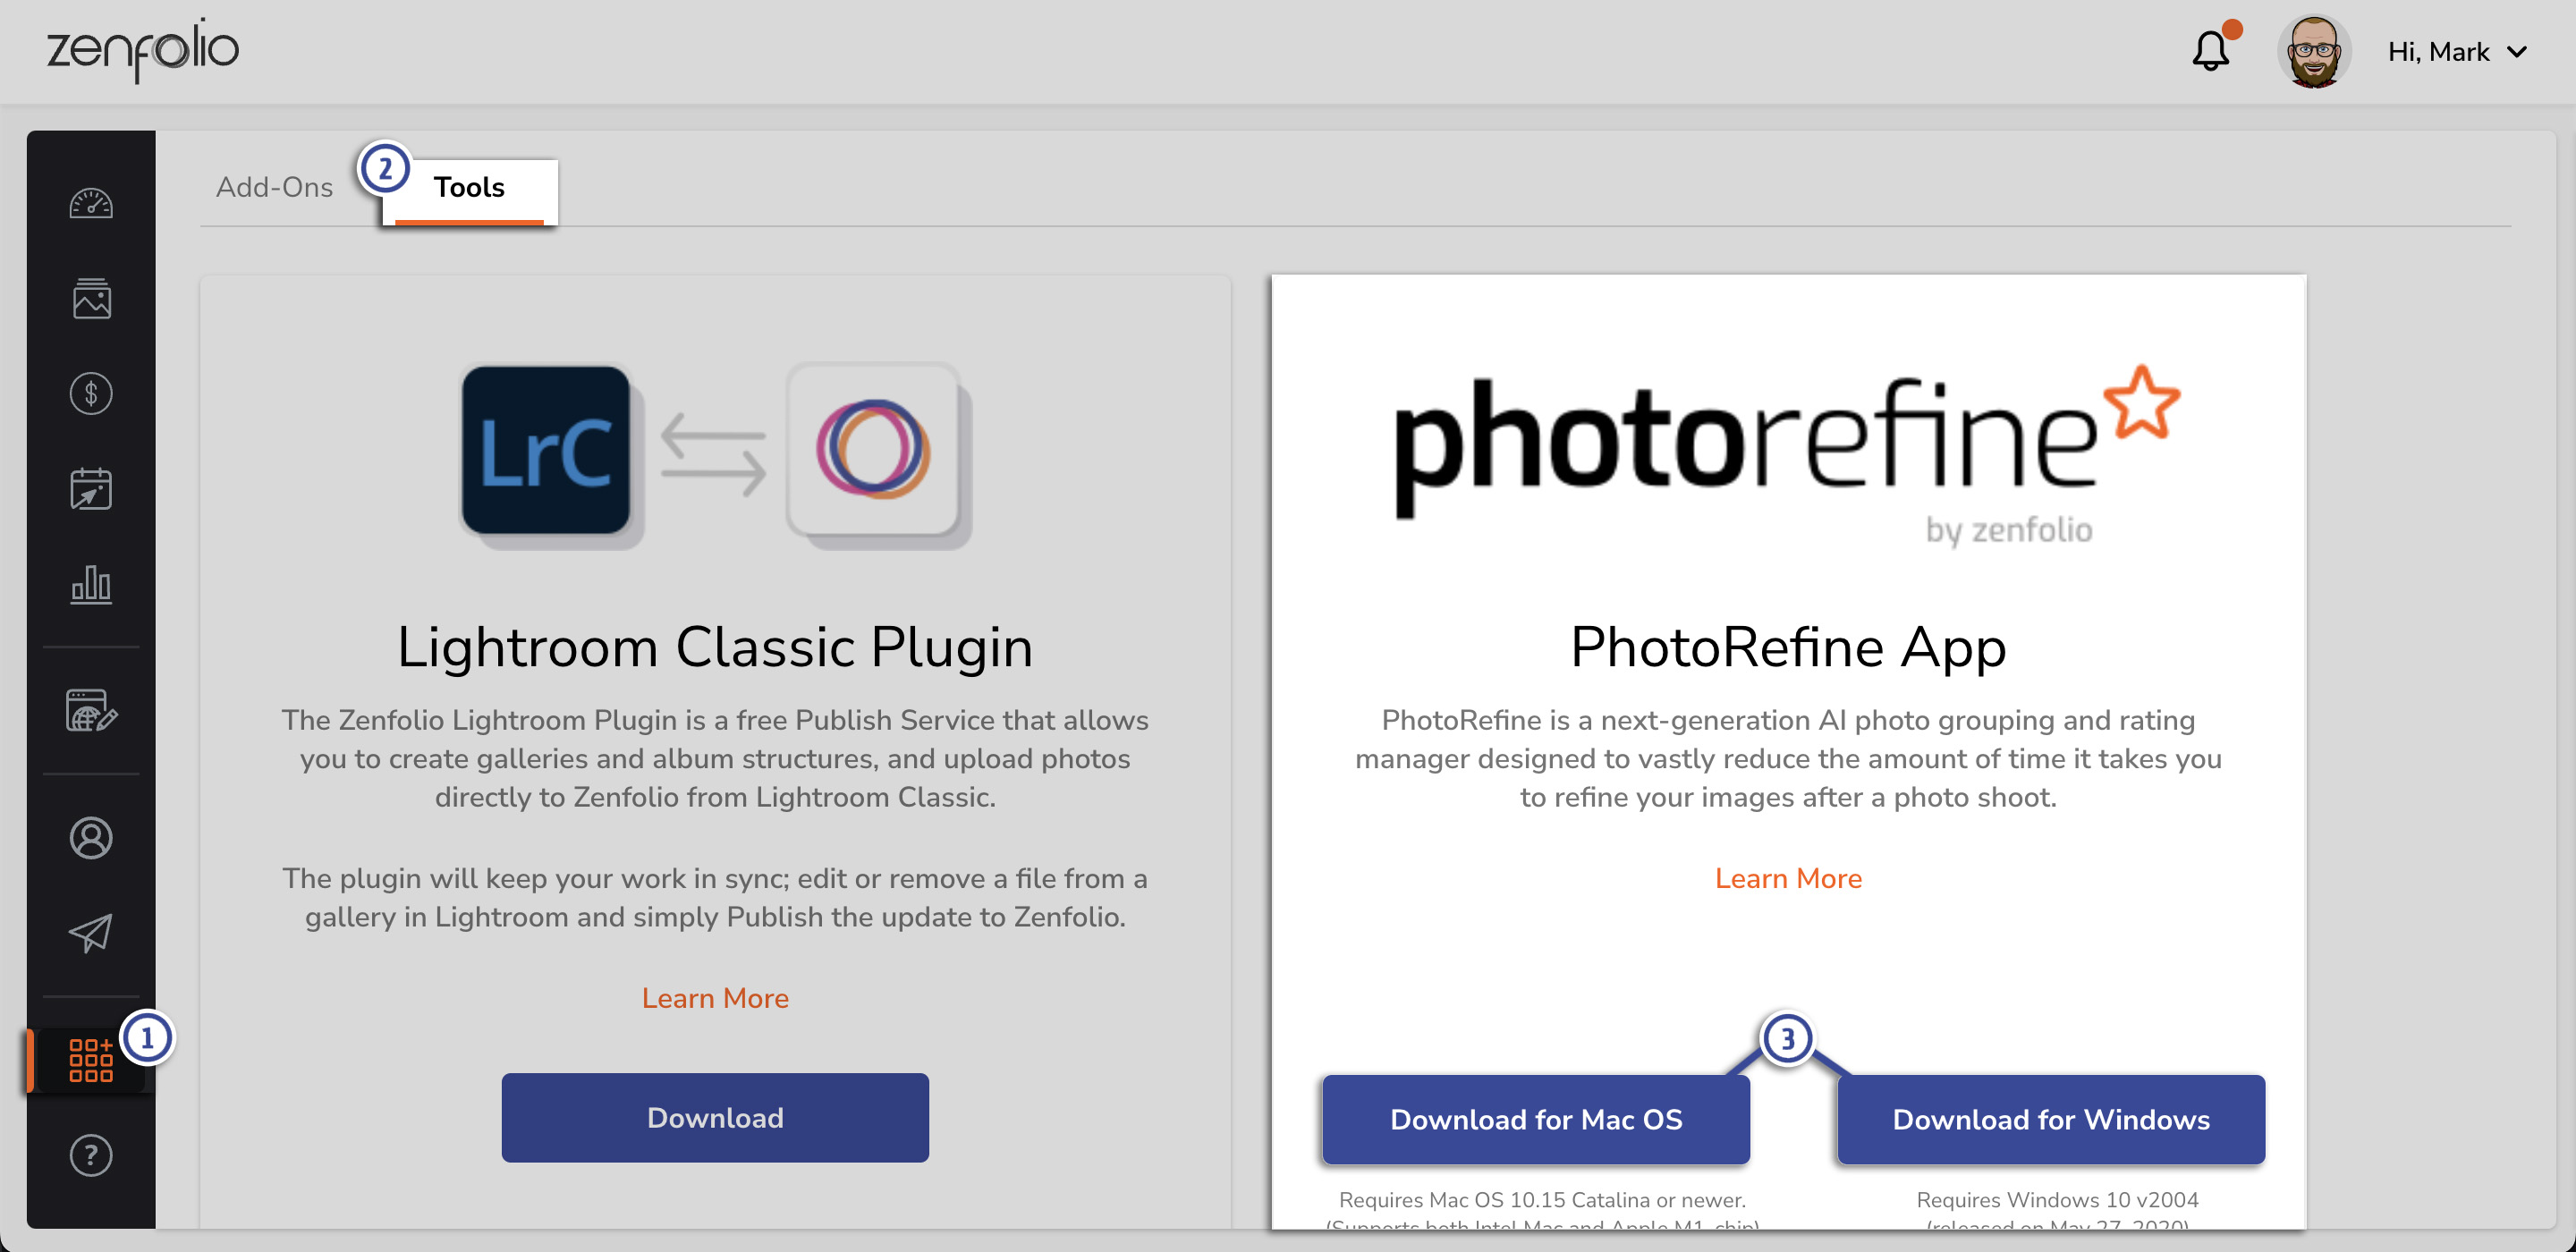Open the calendar bookings sidebar icon
Viewport: 2576px width, 1252px height.
tap(91, 489)
